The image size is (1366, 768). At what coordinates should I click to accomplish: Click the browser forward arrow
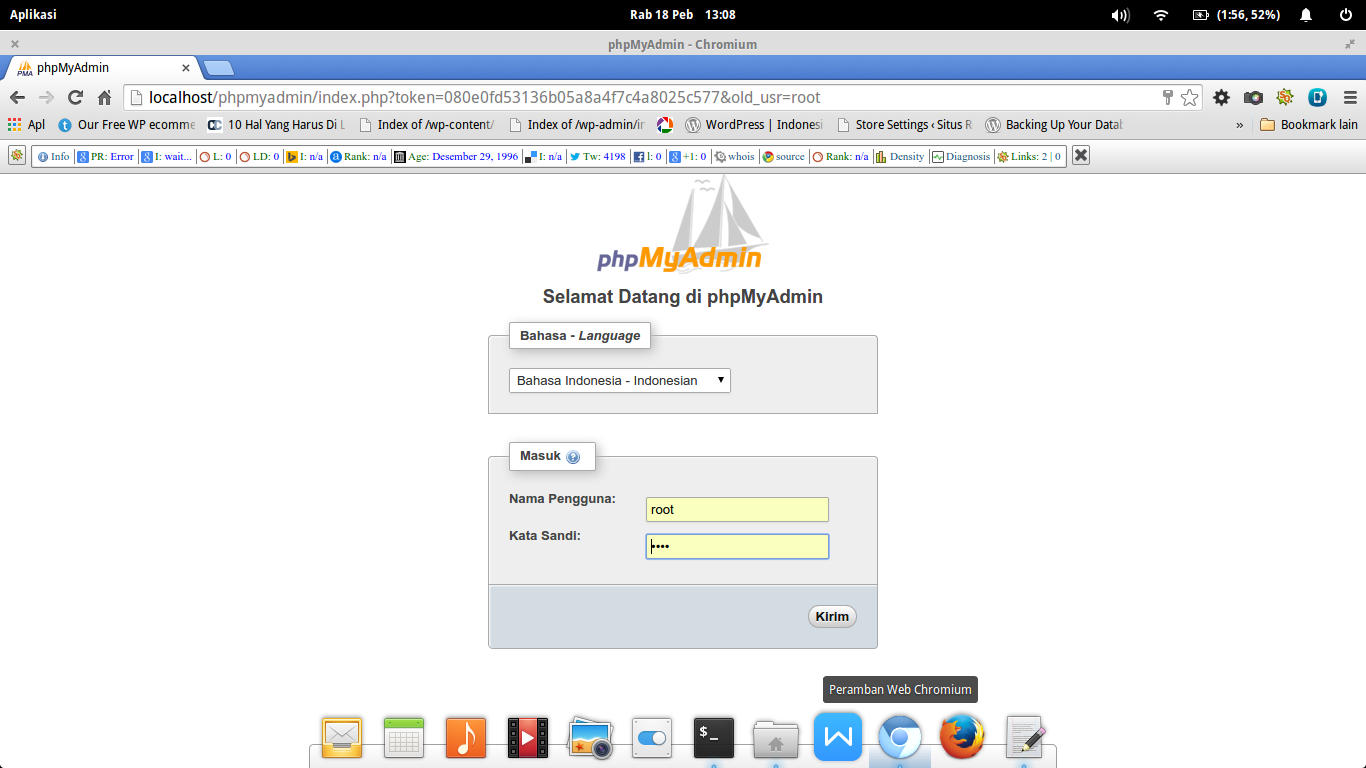pos(46,97)
